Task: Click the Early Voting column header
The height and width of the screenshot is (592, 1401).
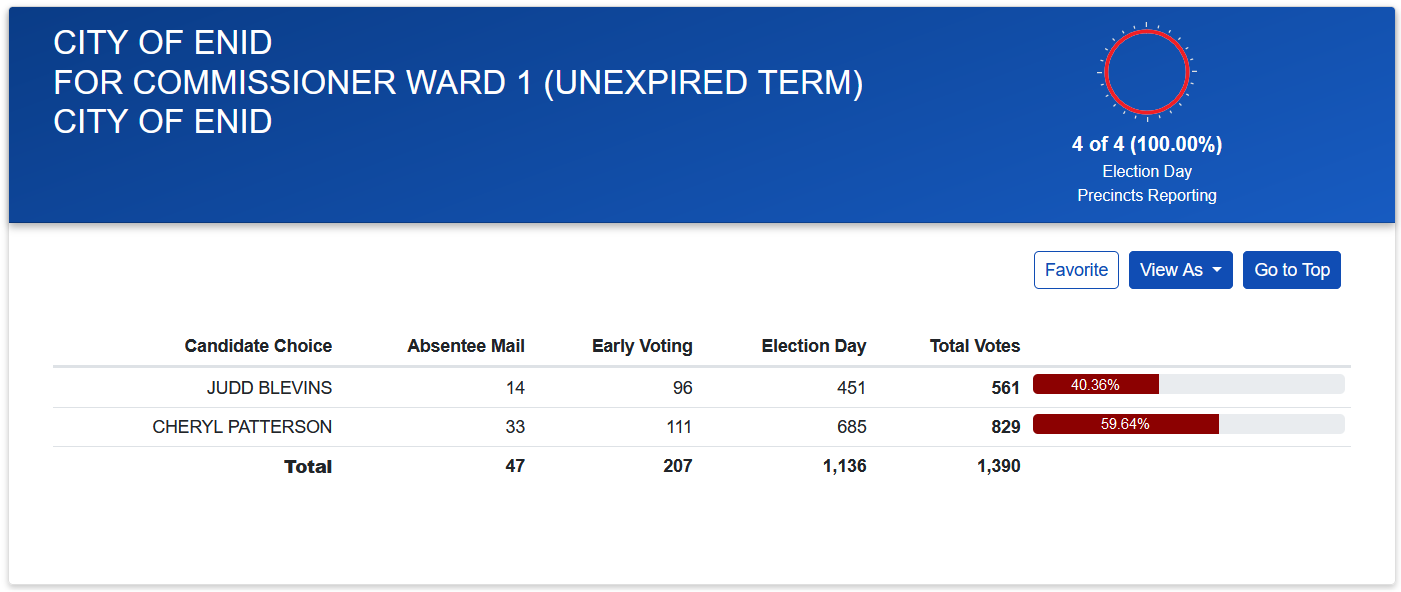Action: [x=642, y=346]
